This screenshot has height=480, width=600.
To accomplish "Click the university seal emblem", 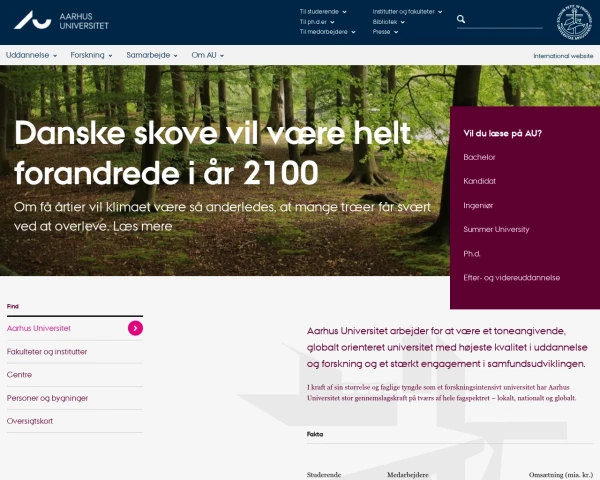I will [x=574, y=22].
